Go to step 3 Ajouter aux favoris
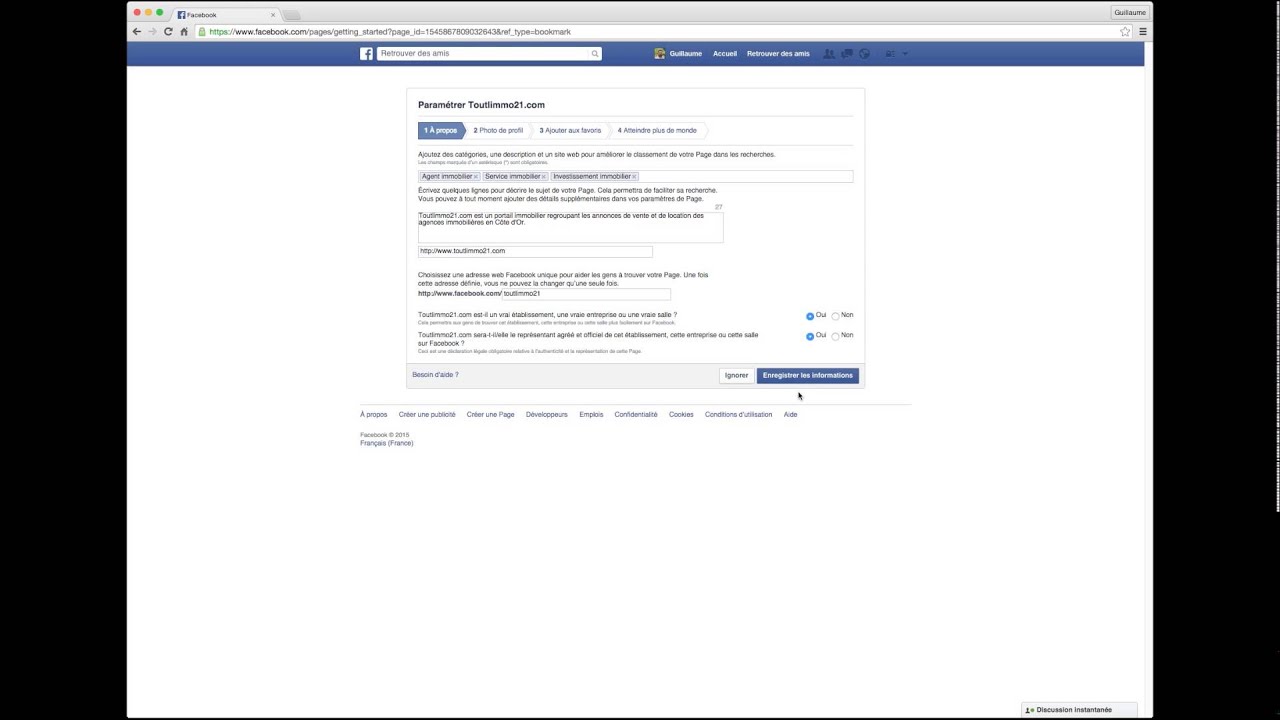The image size is (1280, 720). tap(570, 131)
